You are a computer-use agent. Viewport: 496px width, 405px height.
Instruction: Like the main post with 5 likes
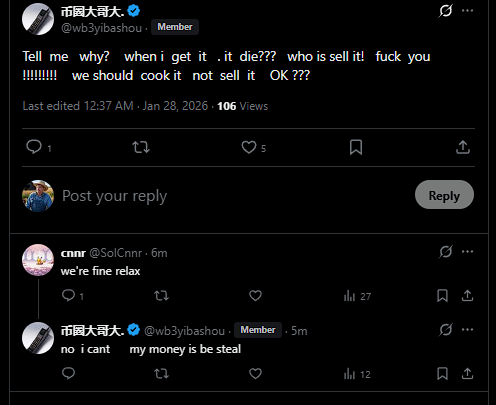pos(249,147)
